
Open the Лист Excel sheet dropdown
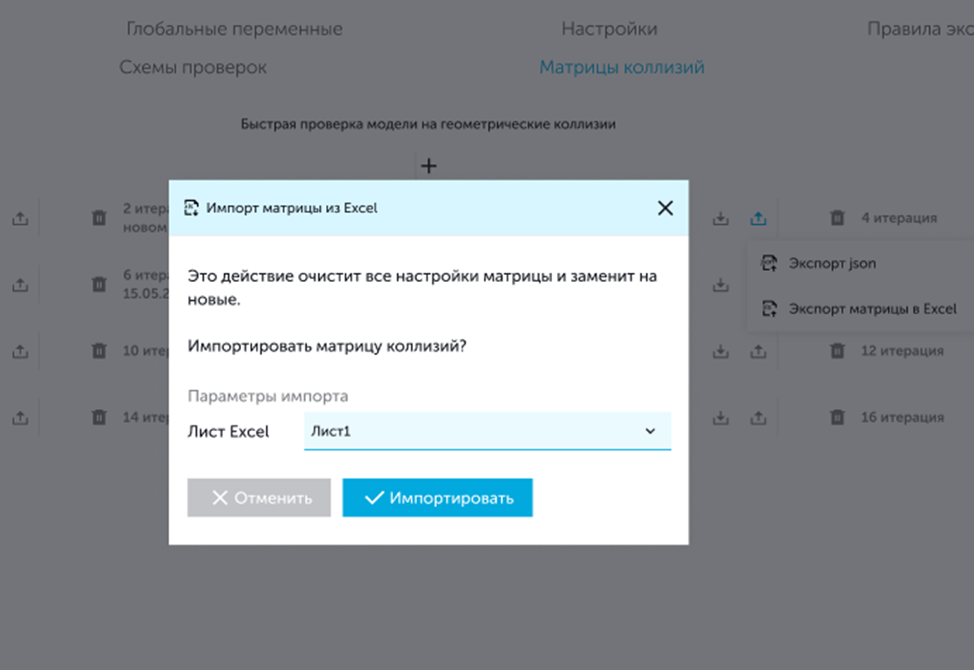[x=486, y=432]
